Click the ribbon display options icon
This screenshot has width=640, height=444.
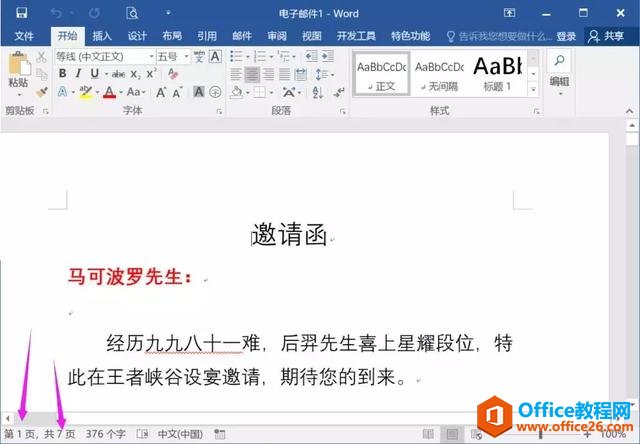(509, 13)
